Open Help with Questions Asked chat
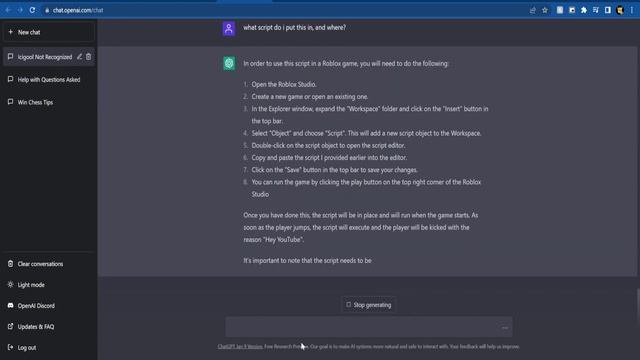Image resolution: width=640 pixels, height=360 pixels. point(49,80)
